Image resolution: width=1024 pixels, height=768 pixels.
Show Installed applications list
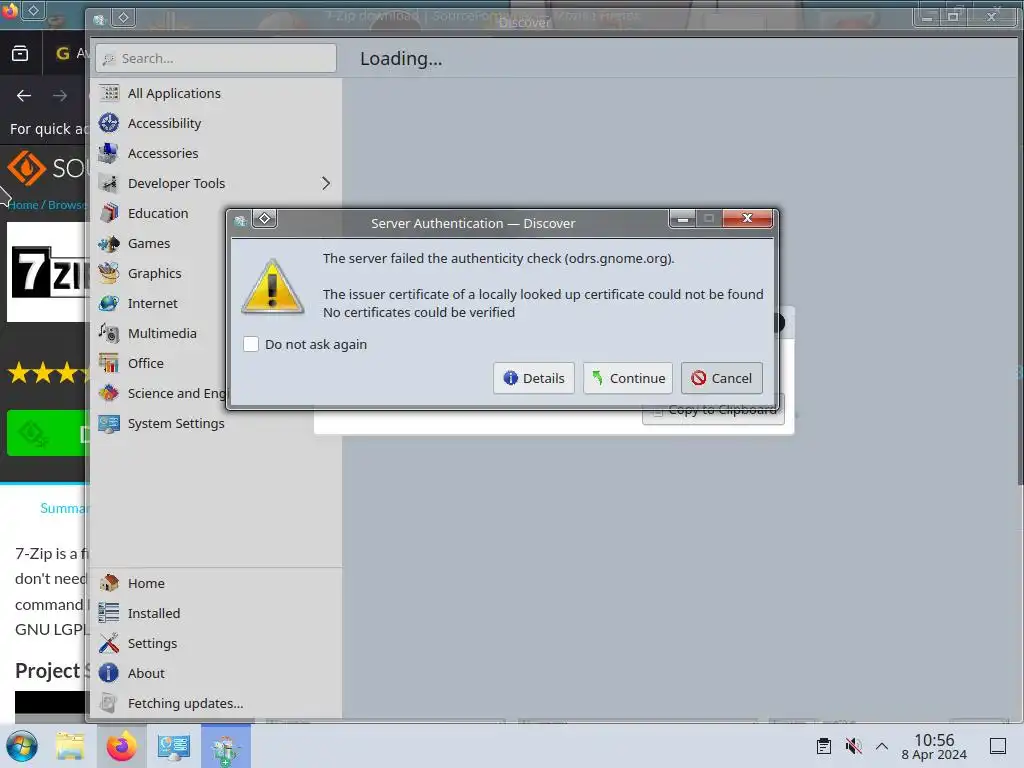(x=216, y=613)
